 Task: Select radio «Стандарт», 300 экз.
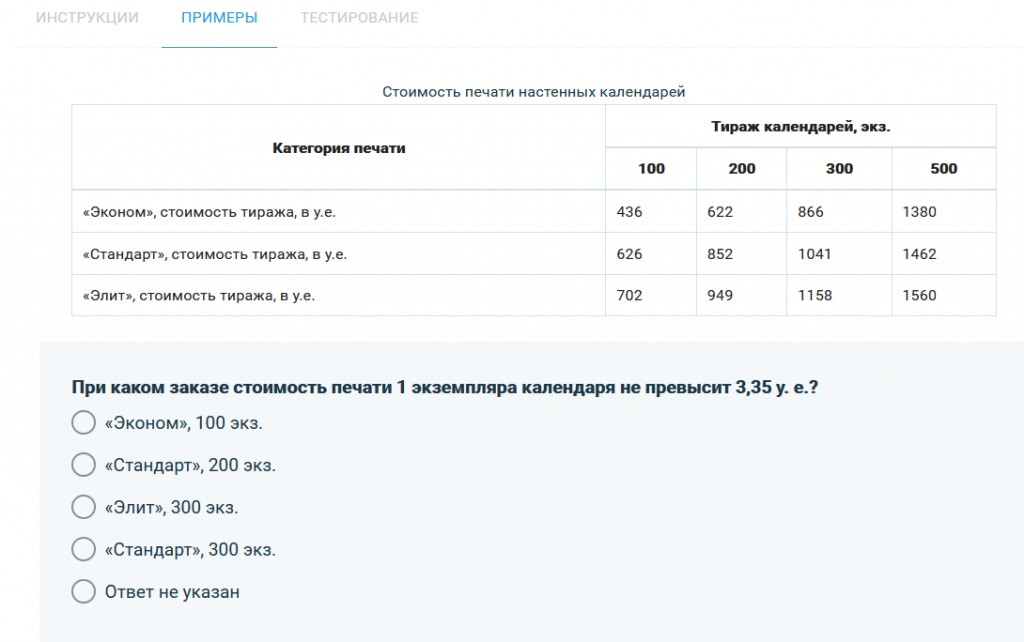84,549
